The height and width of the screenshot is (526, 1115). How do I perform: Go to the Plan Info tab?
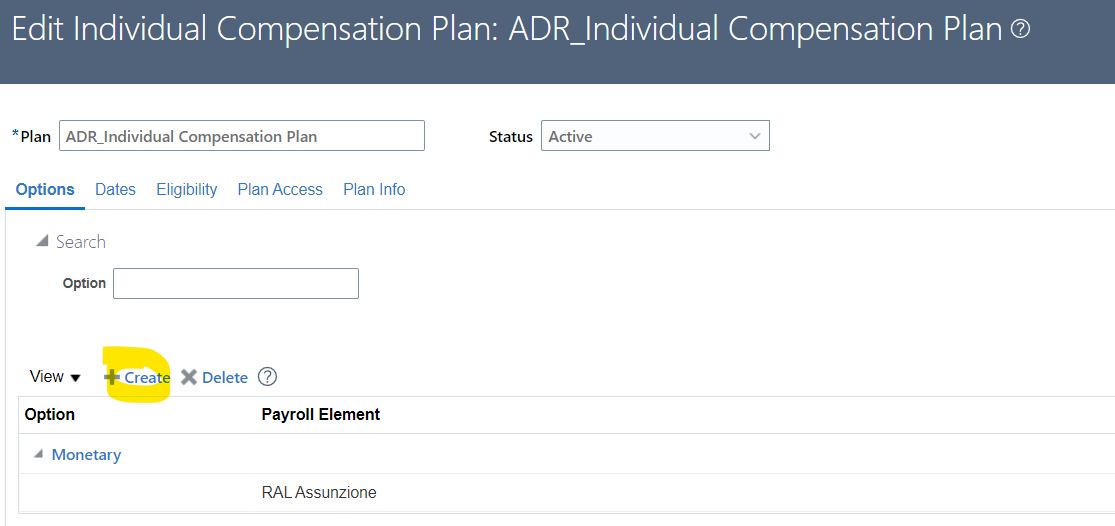tap(374, 190)
